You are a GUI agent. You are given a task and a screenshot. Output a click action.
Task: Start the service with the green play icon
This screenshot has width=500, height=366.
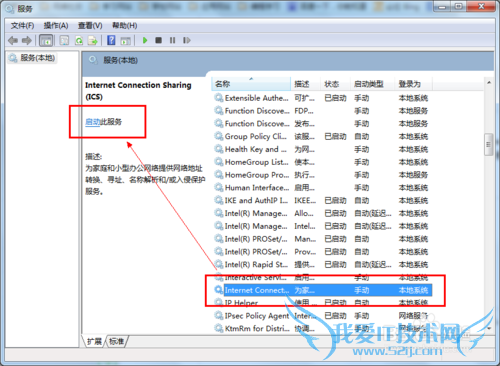tap(145, 40)
